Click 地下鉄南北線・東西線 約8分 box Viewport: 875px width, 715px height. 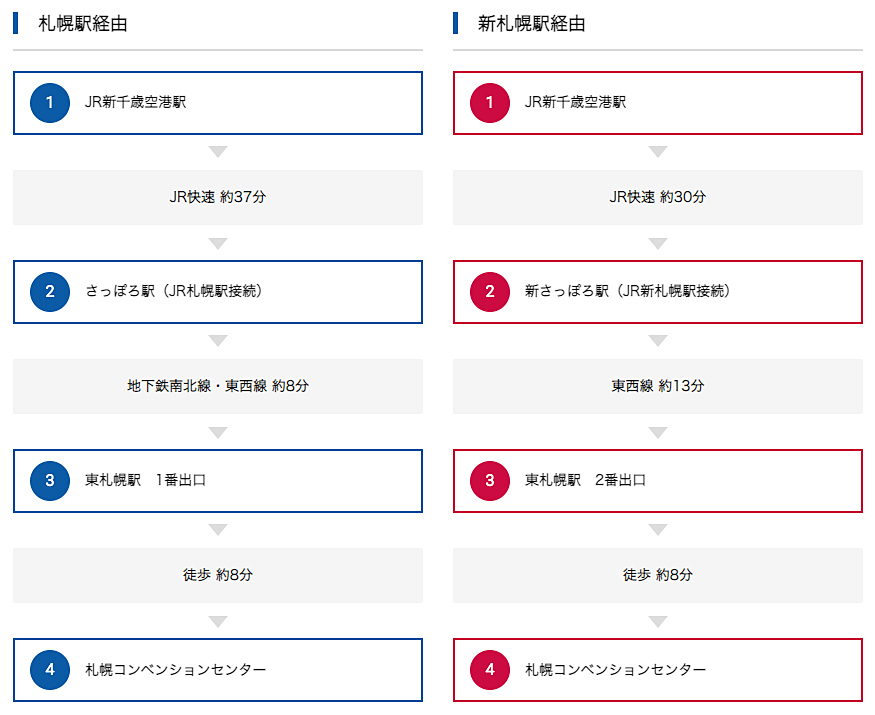click(x=218, y=386)
